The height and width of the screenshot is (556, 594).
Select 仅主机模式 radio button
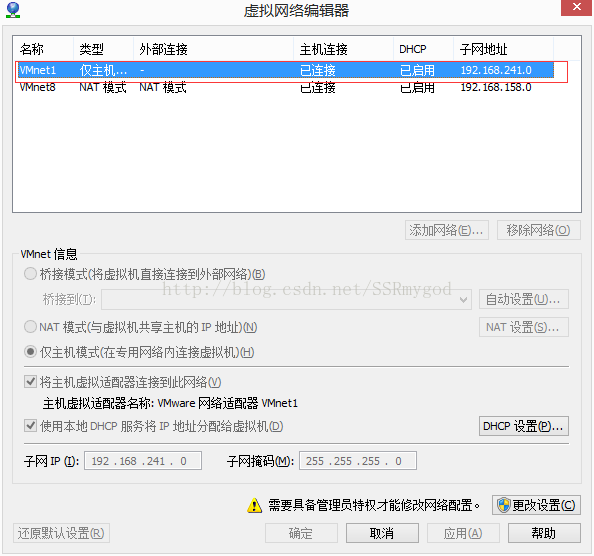coord(30,352)
